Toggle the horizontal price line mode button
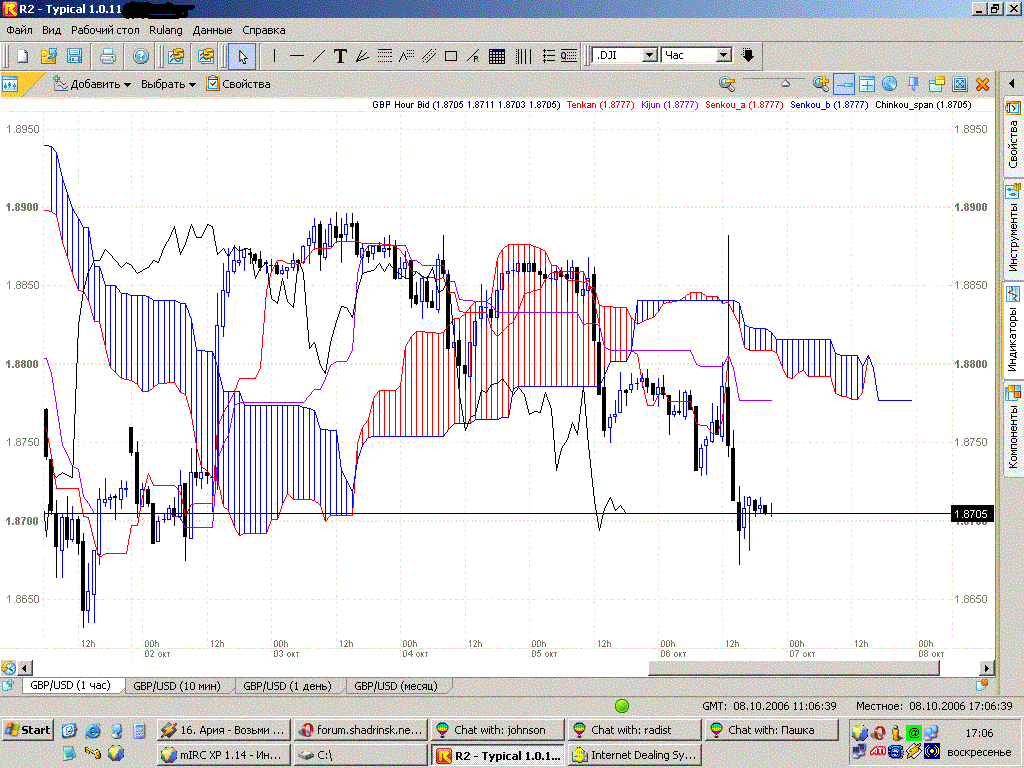Image resolution: width=1024 pixels, height=768 pixels. (x=844, y=84)
